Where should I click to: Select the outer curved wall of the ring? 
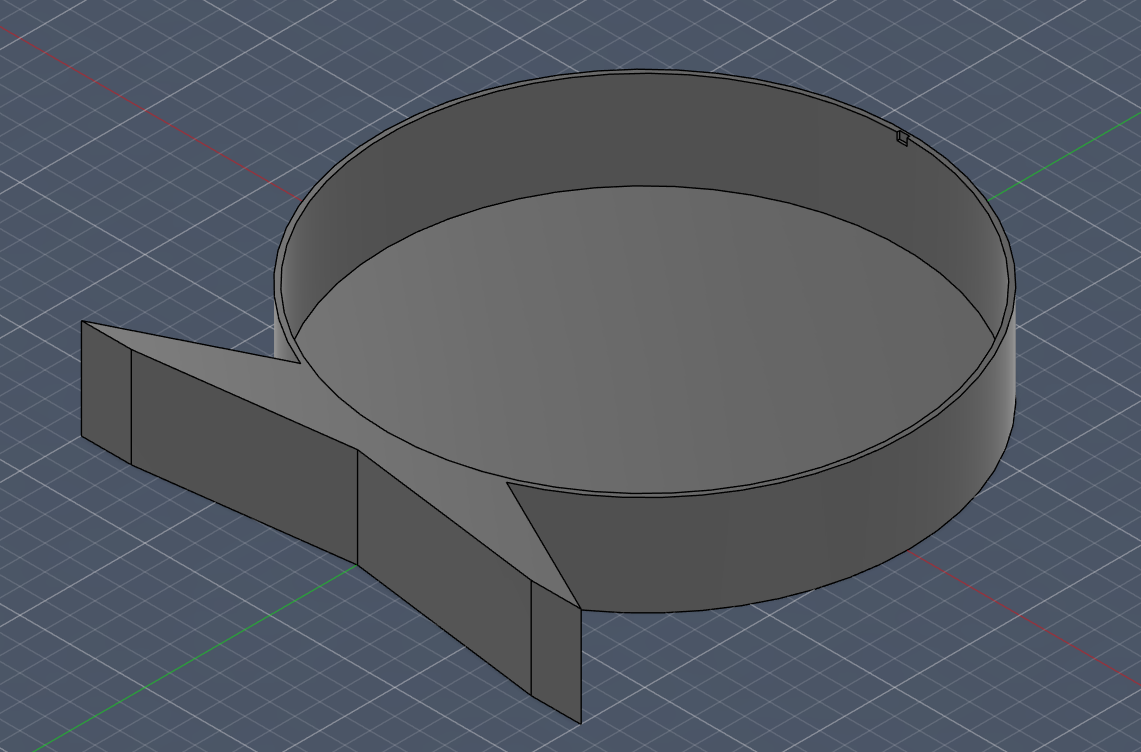click(x=800, y=540)
